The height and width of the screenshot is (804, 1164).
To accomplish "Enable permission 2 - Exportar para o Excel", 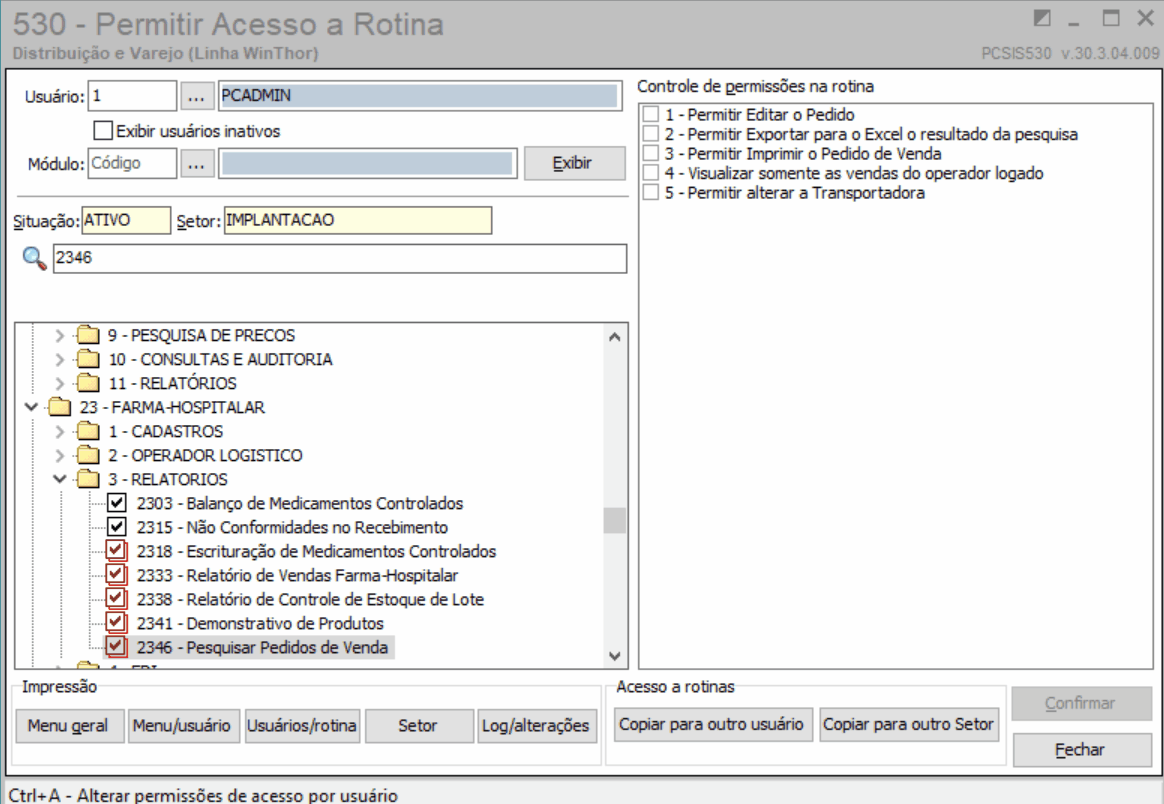I will 651,134.
